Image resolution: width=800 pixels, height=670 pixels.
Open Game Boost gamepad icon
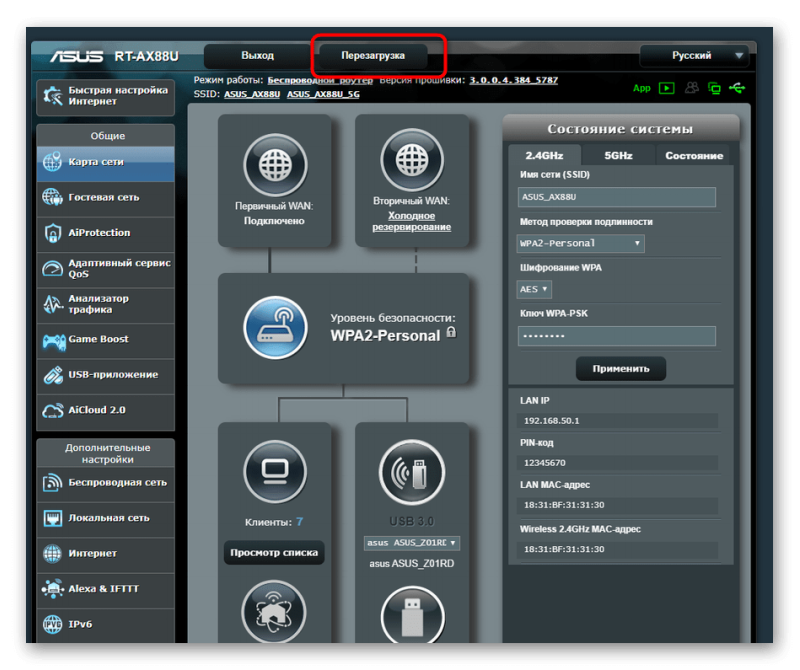tap(54, 340)
